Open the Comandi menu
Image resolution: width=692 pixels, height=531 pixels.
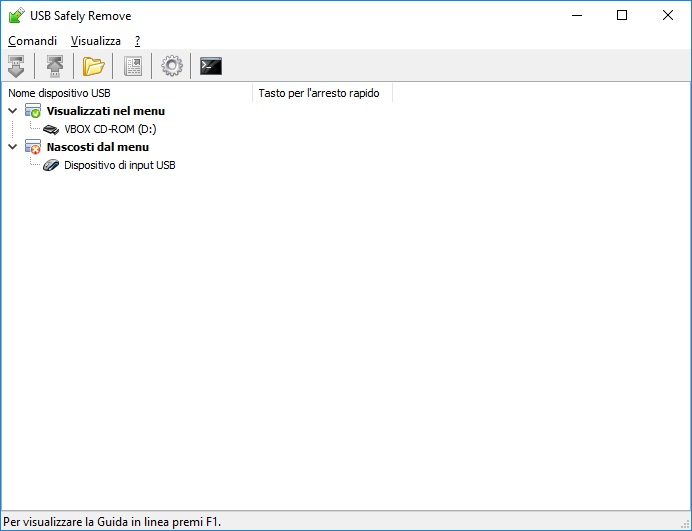pos(33,41)
